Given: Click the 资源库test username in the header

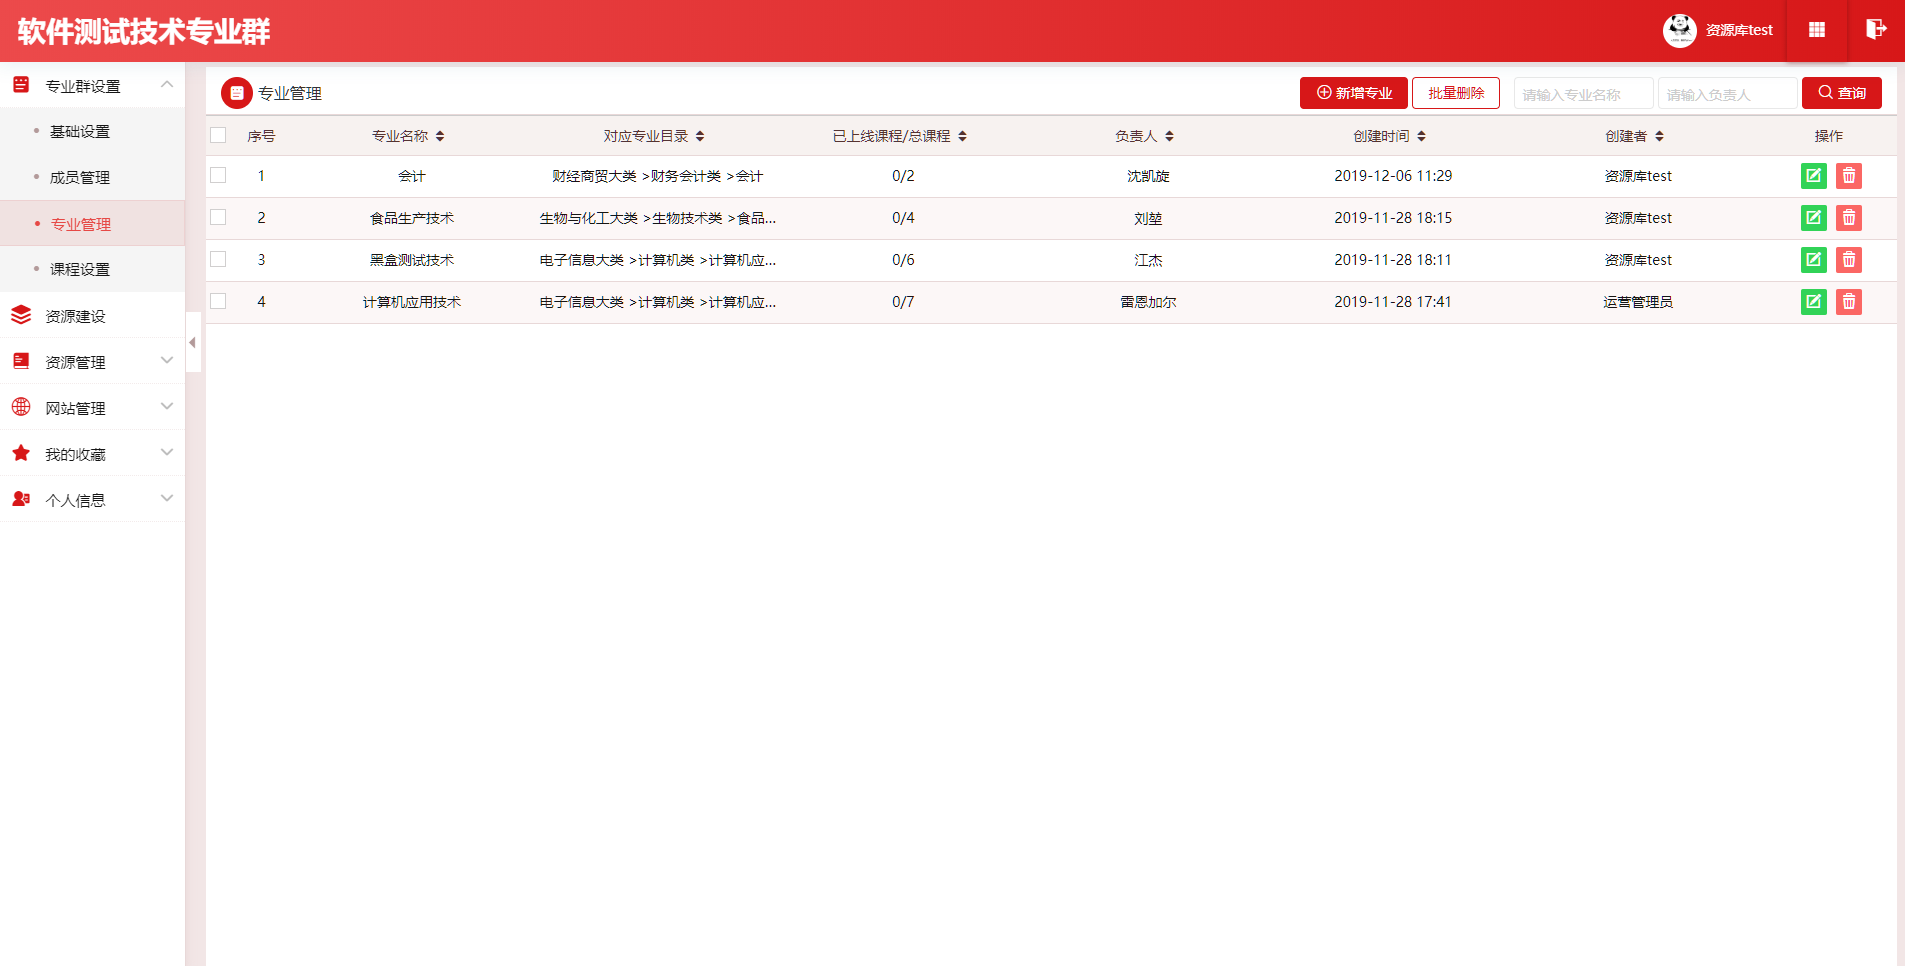Looking at the screenshot, I should [x=1739, y=30].
